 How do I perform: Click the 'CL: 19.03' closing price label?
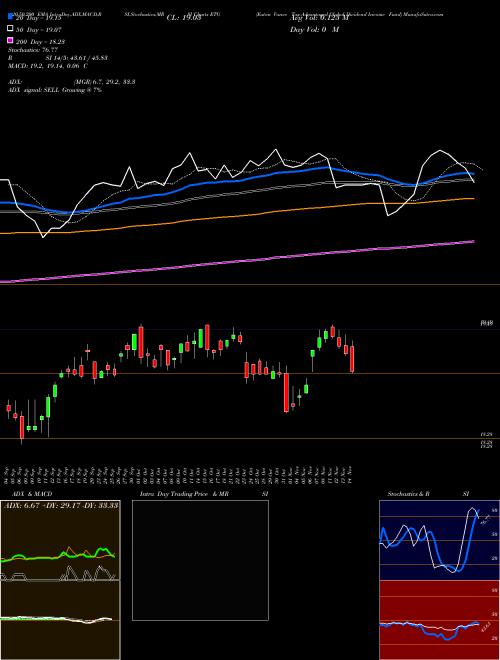coord(184,18)
